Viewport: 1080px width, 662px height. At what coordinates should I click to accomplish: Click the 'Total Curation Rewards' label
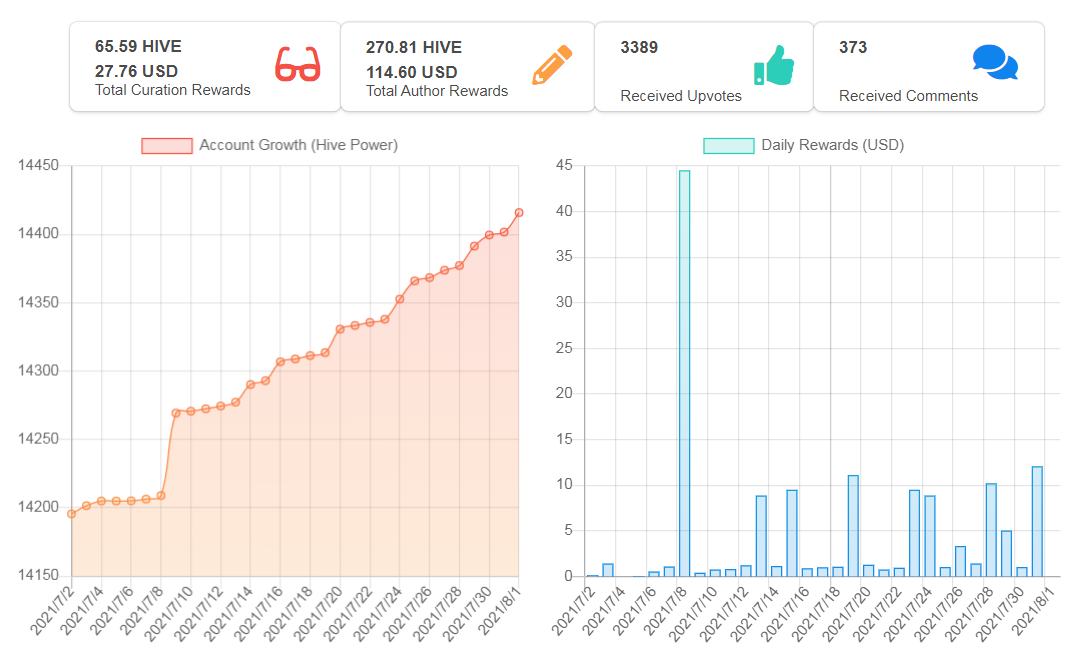pos(173,90)
